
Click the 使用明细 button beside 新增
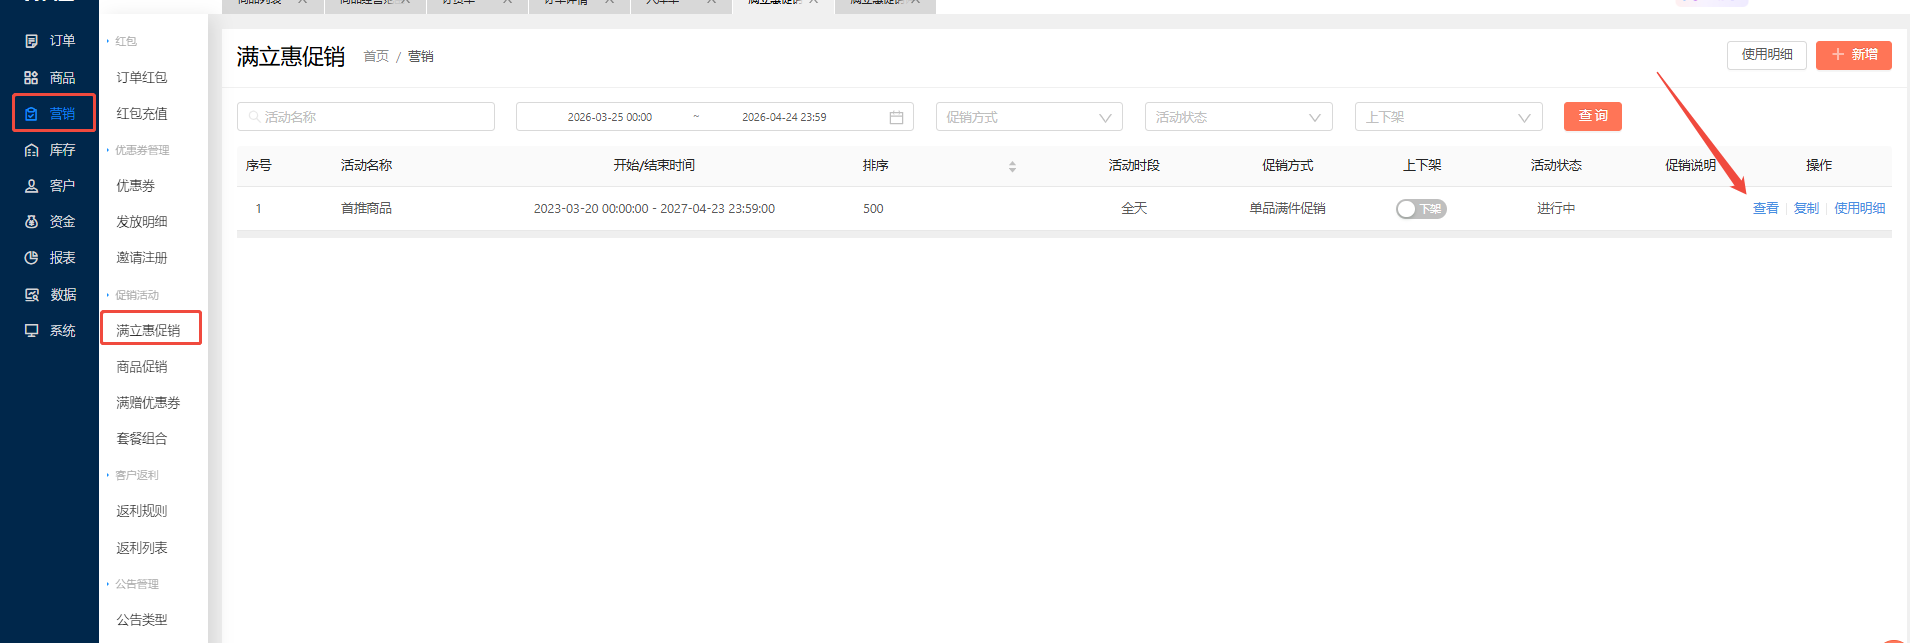(1766, 55)
